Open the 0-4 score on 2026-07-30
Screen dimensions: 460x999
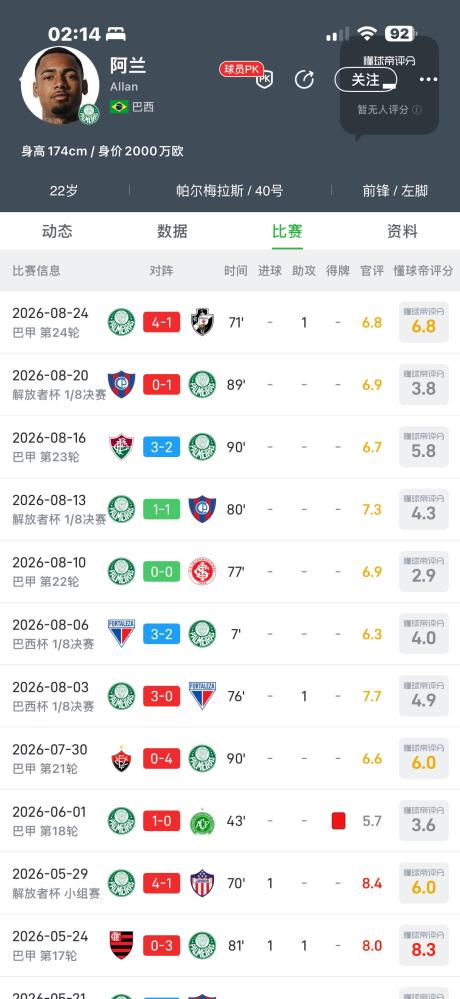click(x=161, y=759)
